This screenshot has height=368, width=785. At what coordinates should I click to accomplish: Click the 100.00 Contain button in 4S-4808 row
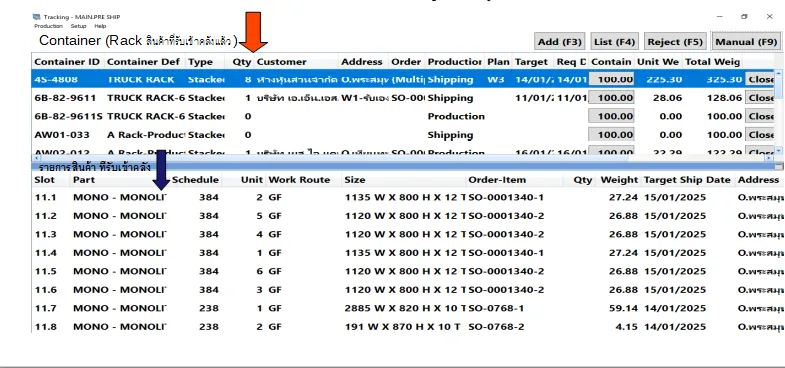(x=612, y=80)
